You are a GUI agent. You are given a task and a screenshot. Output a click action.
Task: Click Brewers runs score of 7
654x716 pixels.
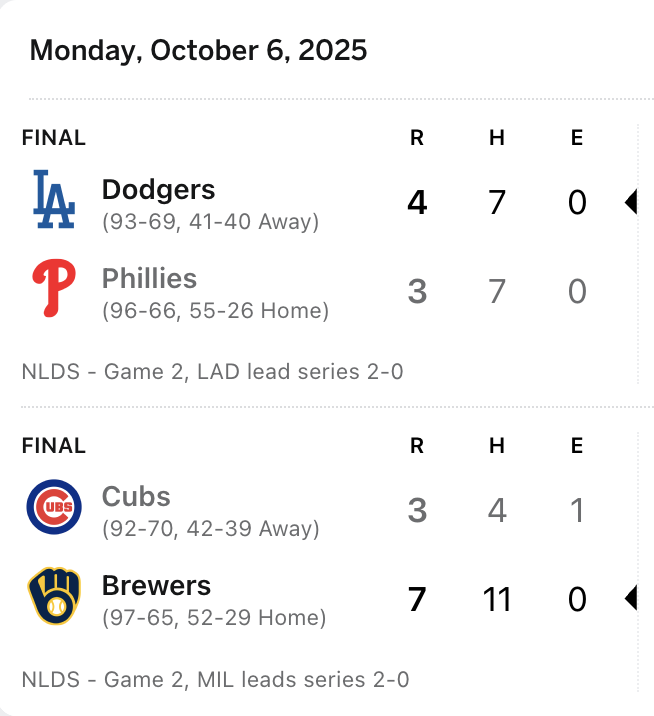(417, 599)
